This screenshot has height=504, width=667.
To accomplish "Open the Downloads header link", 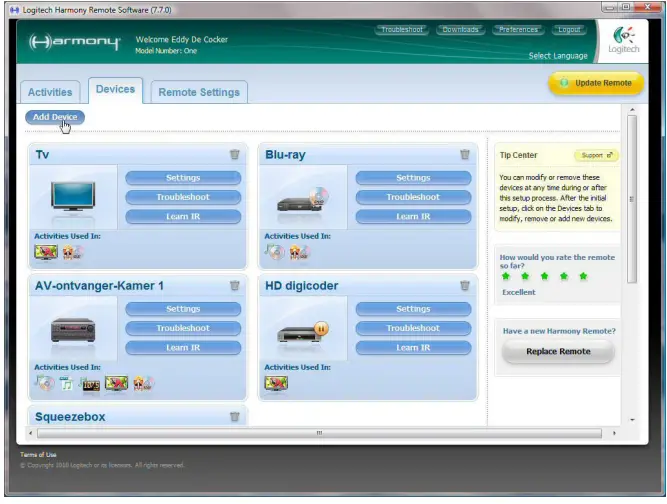I will [460, 30].
